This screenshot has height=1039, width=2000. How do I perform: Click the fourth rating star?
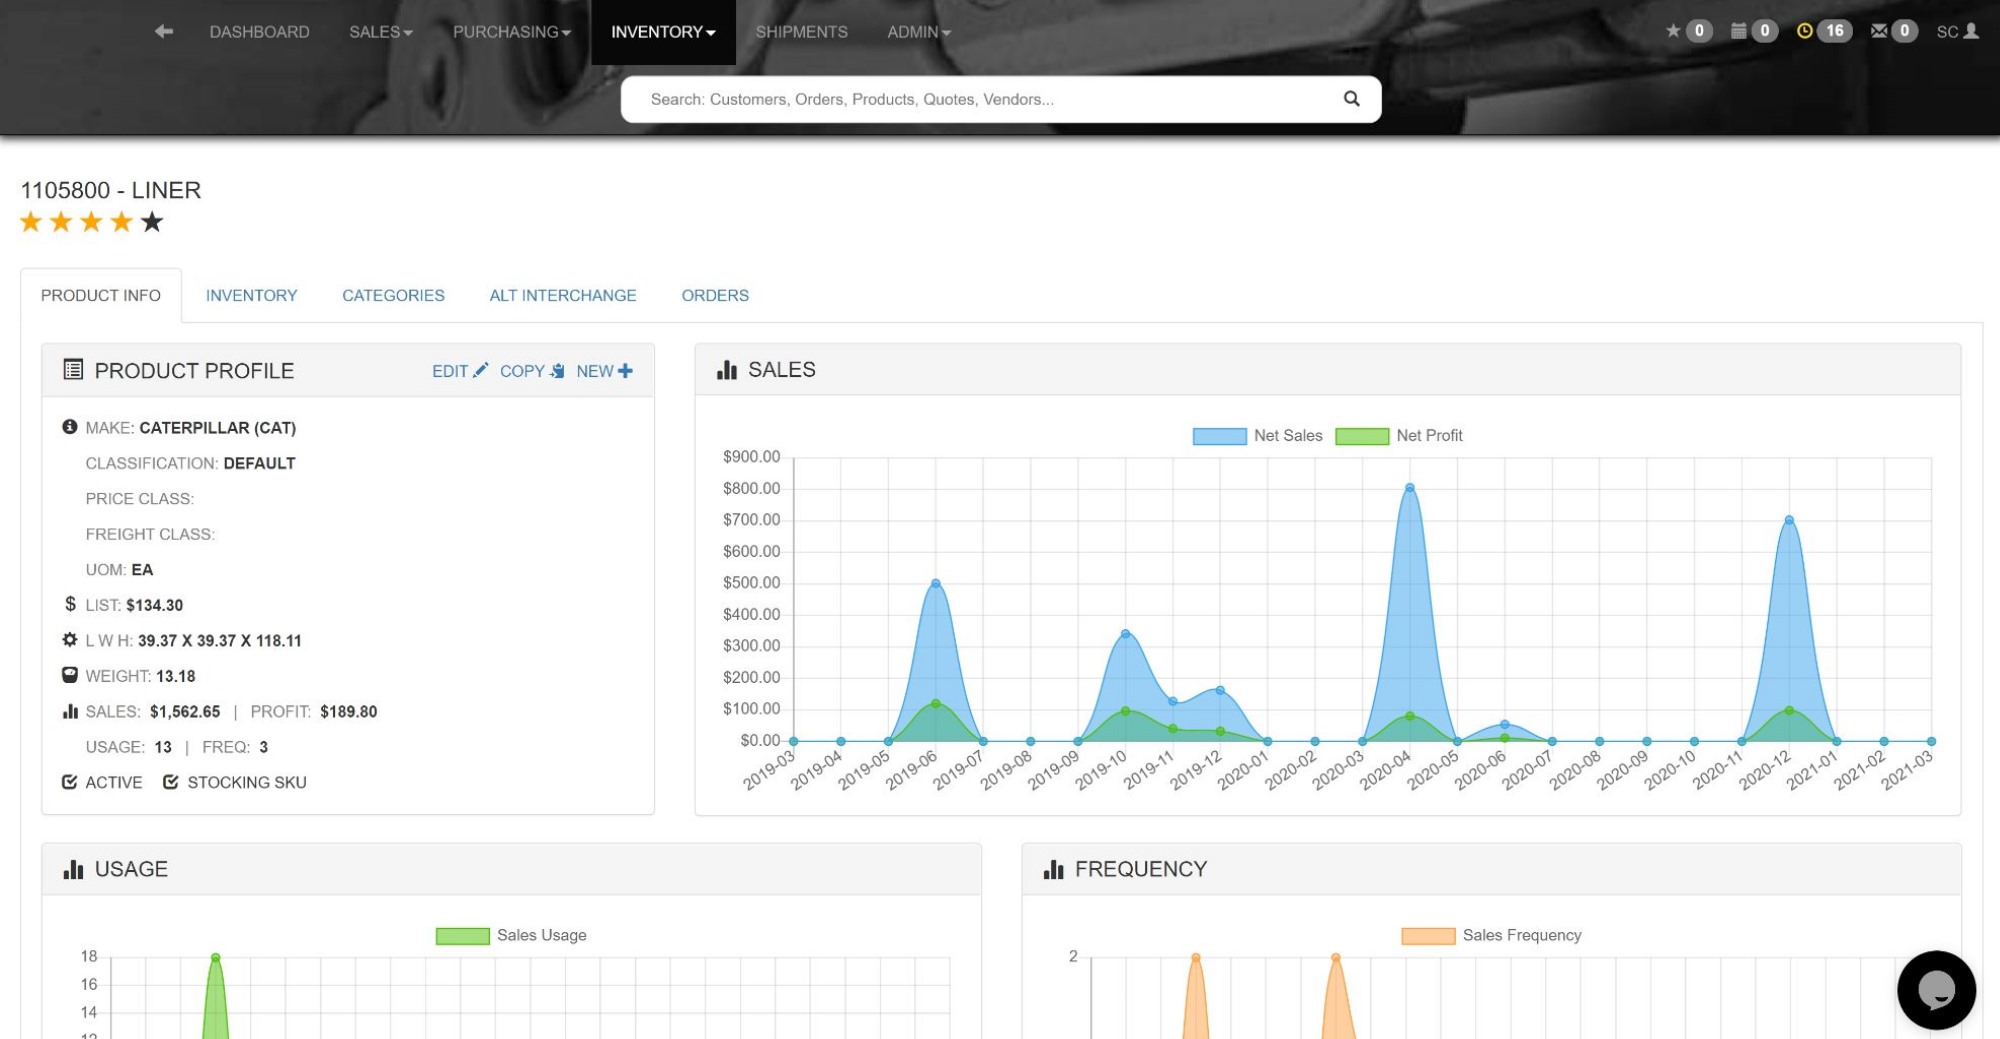[x=121, y=222]
